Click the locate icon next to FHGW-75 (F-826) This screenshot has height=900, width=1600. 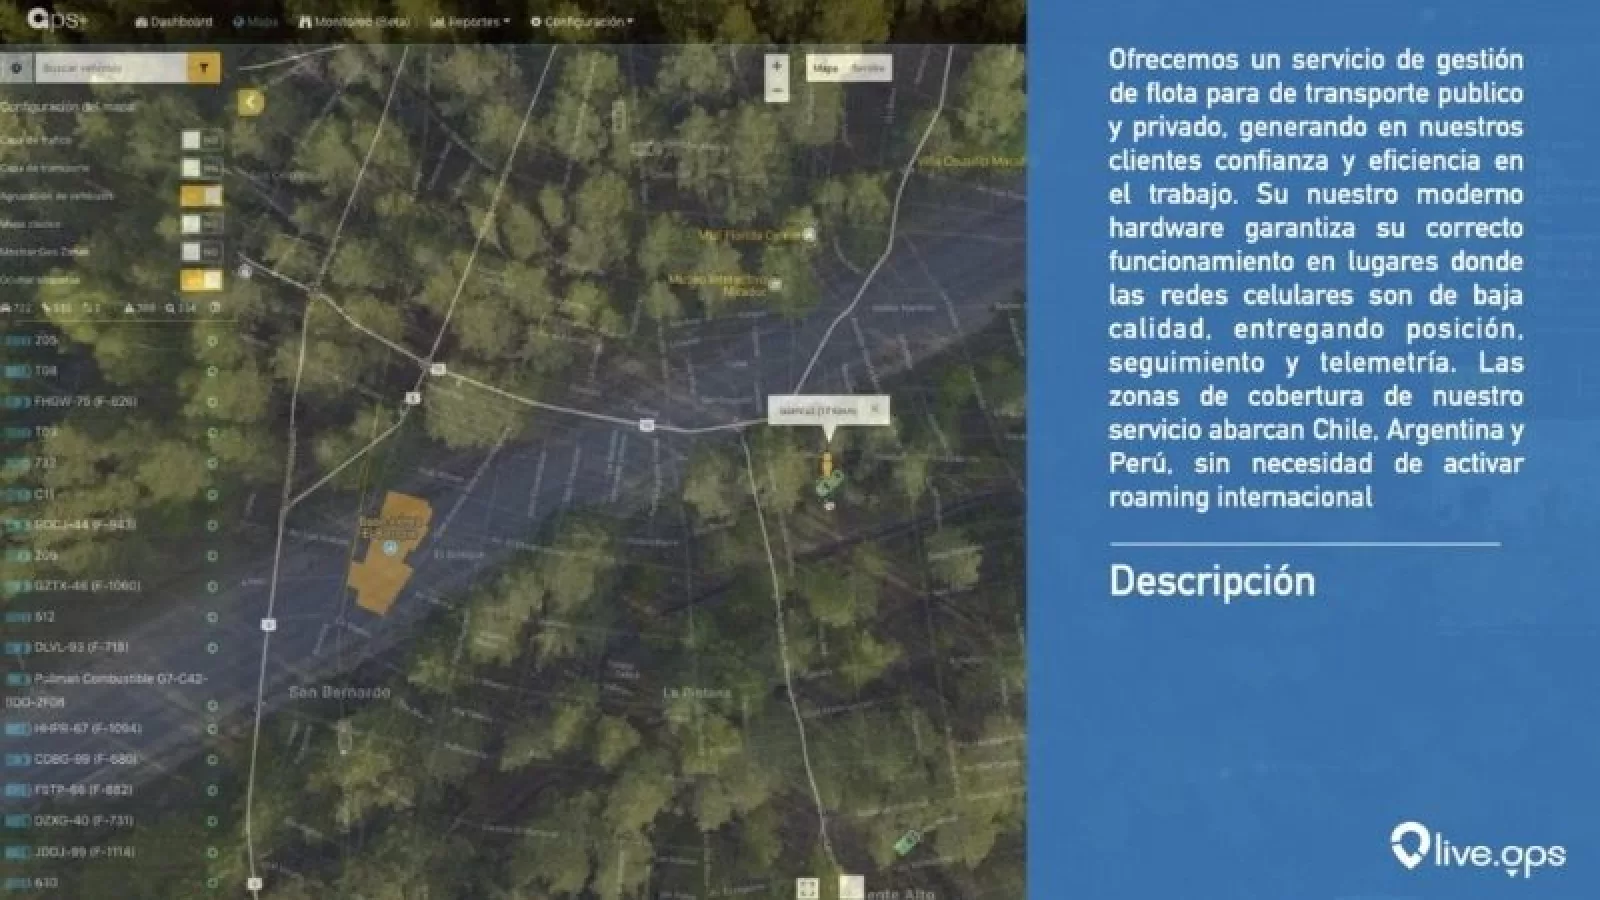coord(212,402)
